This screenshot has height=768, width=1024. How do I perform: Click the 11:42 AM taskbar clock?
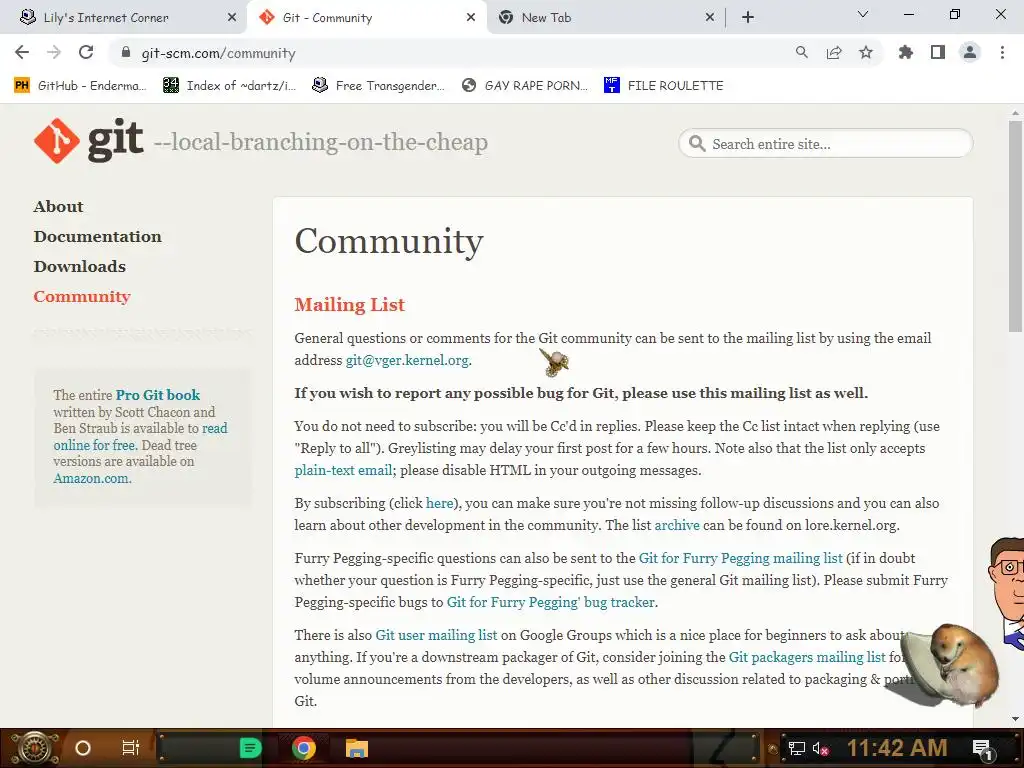coord(897,748)
